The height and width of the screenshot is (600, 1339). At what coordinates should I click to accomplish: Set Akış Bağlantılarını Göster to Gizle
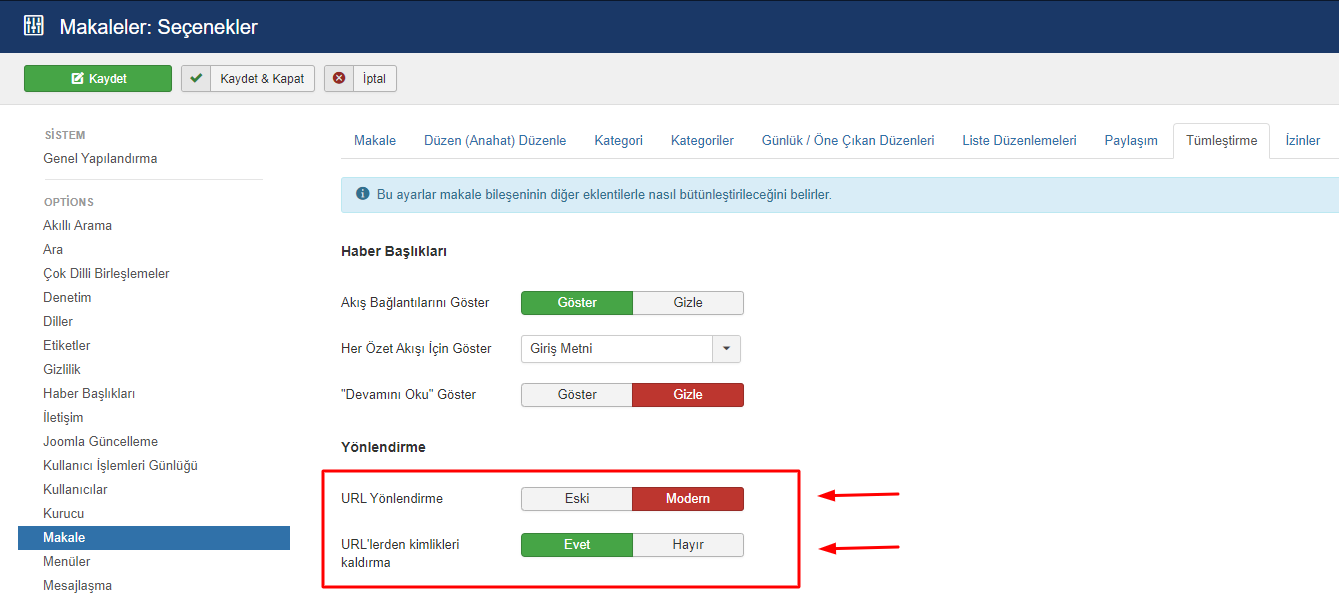[688, 303]
